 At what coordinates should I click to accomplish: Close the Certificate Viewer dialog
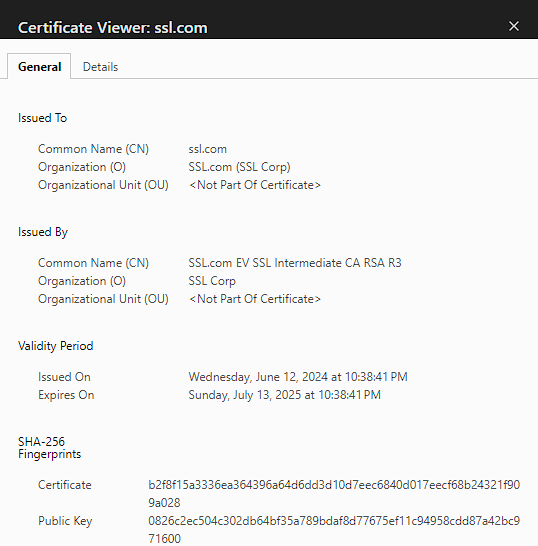point(514,26)
